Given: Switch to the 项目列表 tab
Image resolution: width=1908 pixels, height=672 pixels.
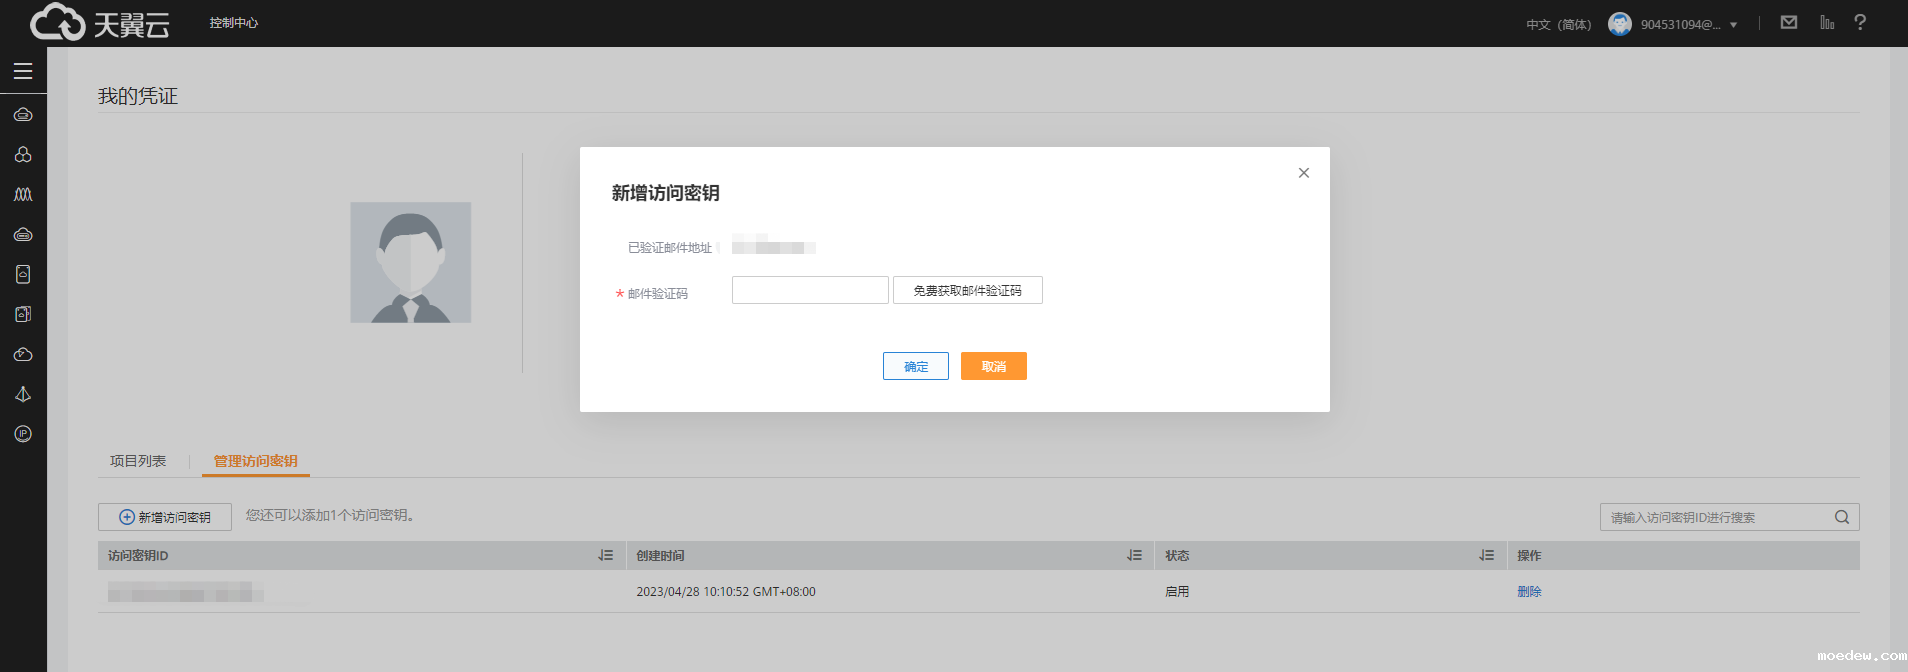Looking at the screenshot, I should pos(138,461).
